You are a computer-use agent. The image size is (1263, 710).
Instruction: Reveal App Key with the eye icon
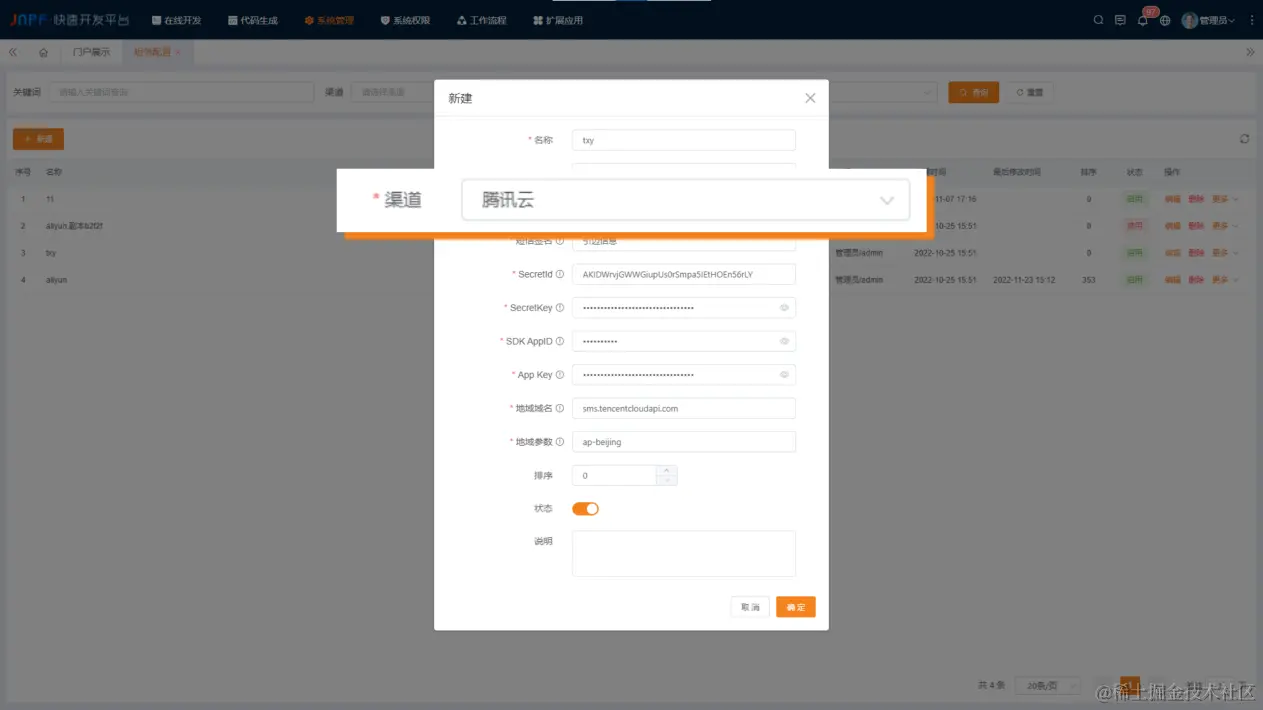tap(784, 375)
